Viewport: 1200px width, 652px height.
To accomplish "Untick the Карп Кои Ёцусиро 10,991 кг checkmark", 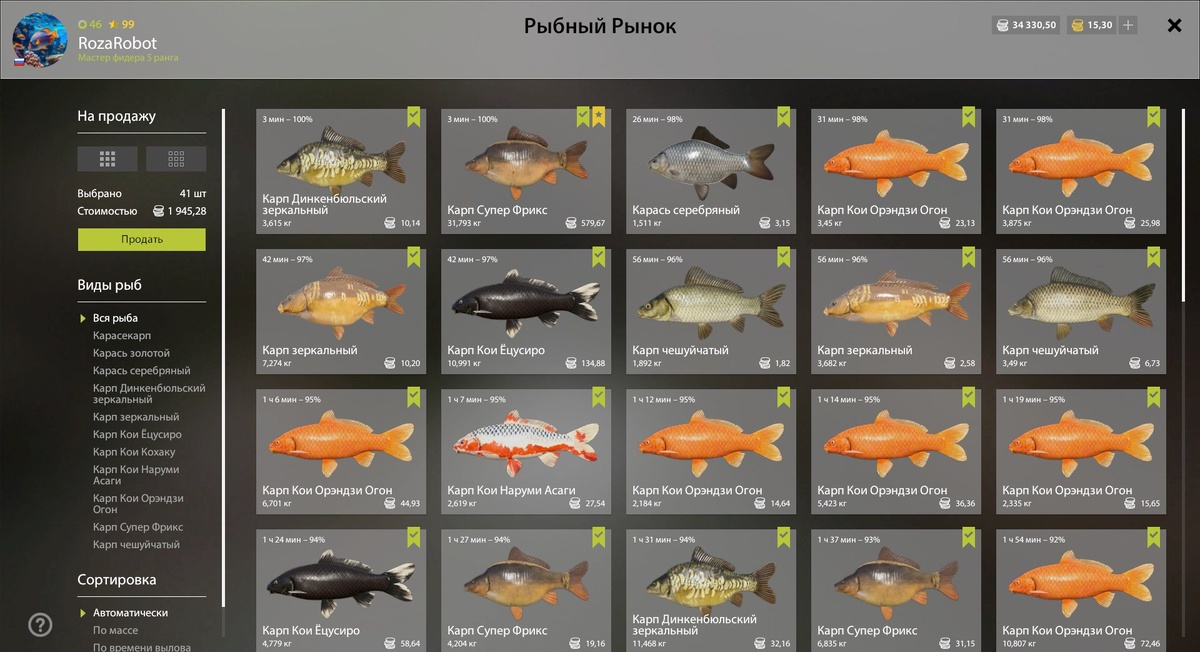I will [x=598, y=257].
